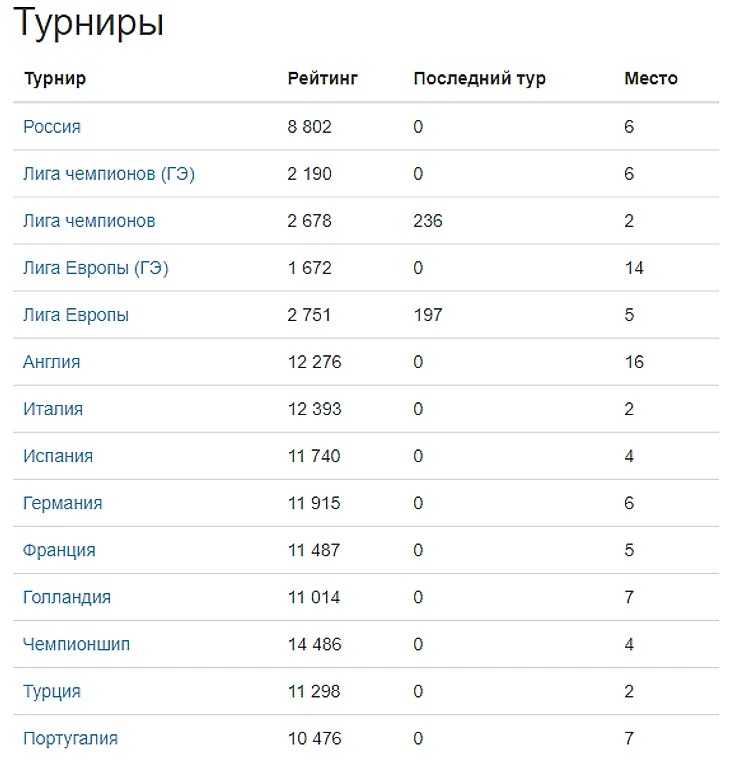Click the Рейтинг column header
The height and width of the screenshot is (764, 730).
[322, 78]
